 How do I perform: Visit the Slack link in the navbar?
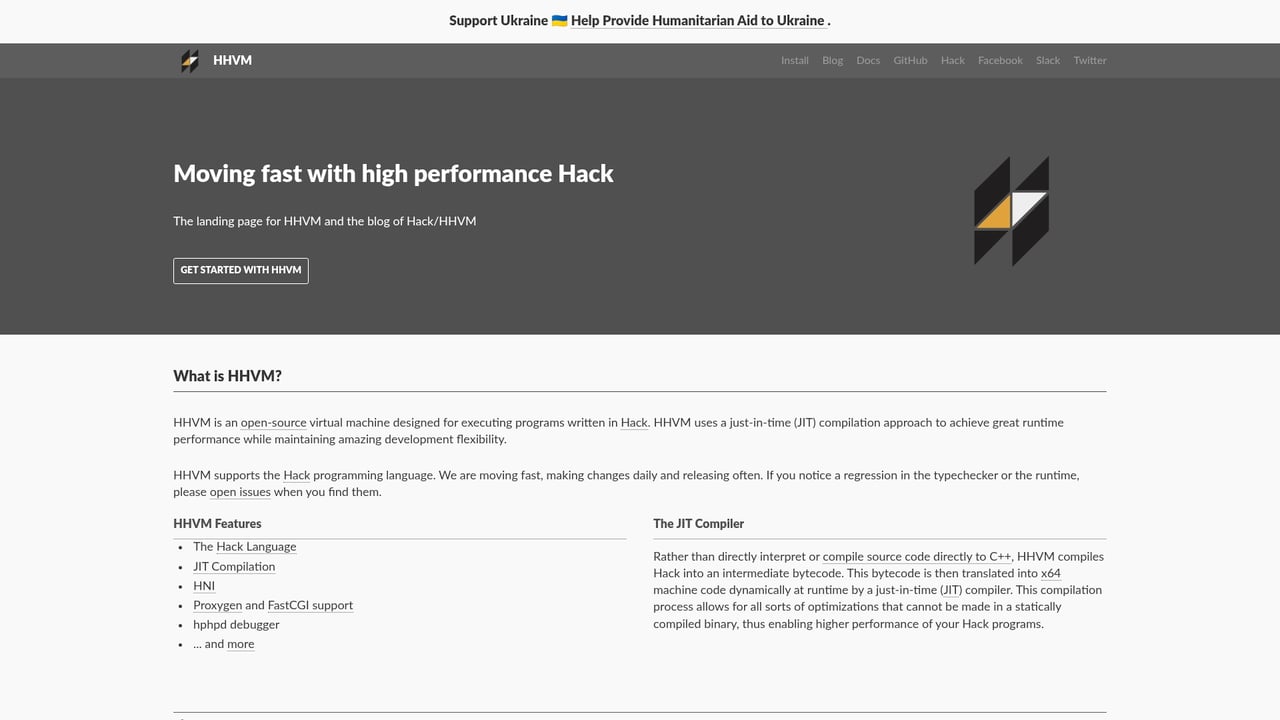click(1047, 60)
